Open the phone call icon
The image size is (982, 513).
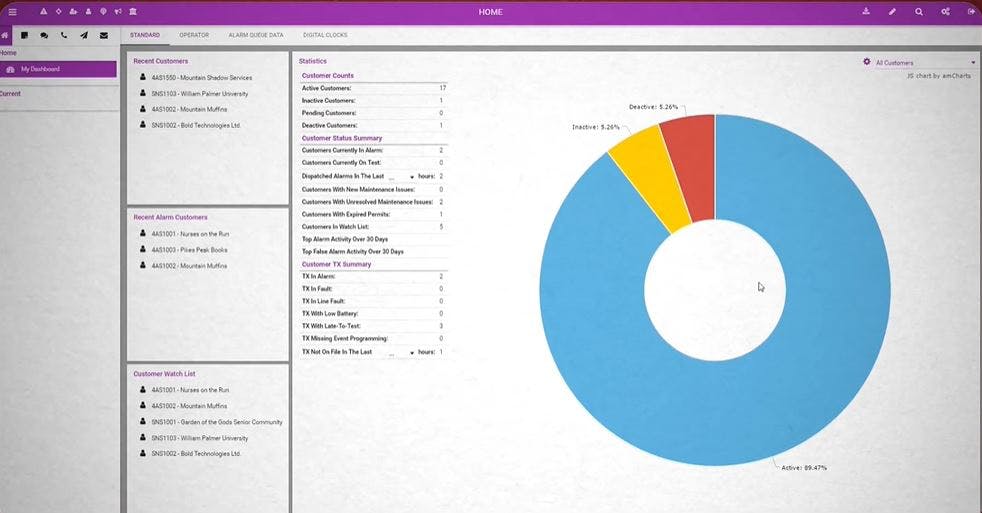tap(64, 35)
